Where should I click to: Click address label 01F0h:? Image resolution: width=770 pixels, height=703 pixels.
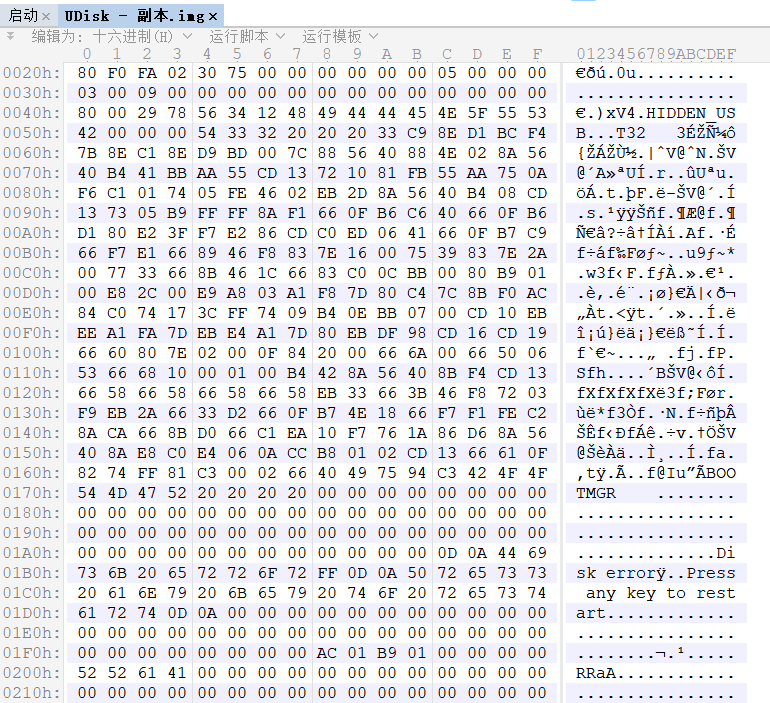(31, 653)
